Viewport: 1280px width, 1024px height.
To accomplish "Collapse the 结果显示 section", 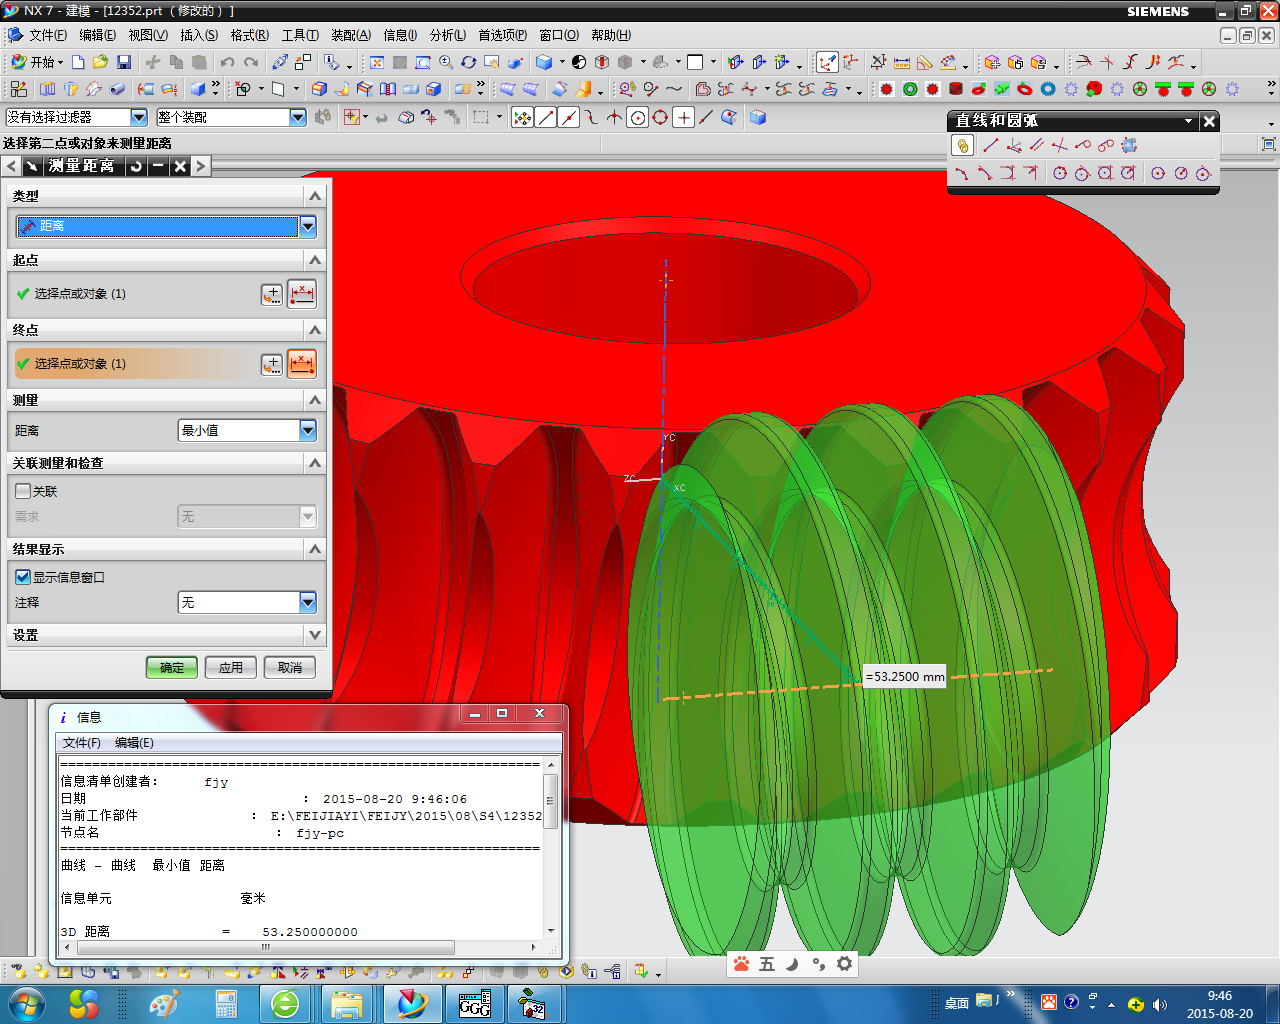I will (315, 549).
